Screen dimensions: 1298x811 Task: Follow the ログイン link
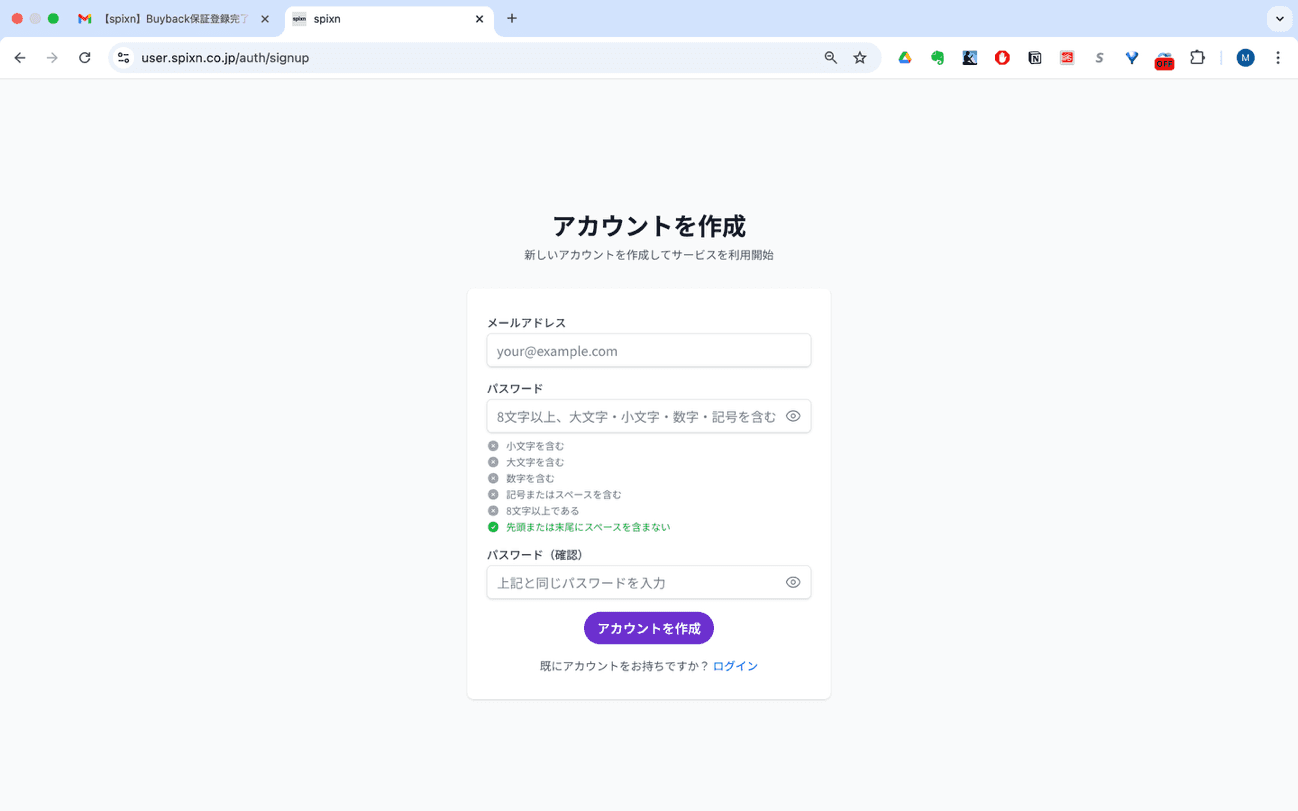click(x=735, y=666)
